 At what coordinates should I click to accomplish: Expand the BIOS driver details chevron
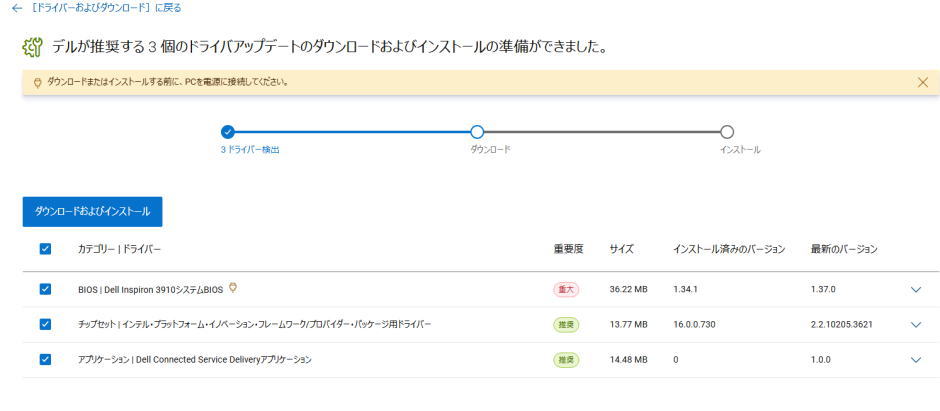click(x=915, y=290)
